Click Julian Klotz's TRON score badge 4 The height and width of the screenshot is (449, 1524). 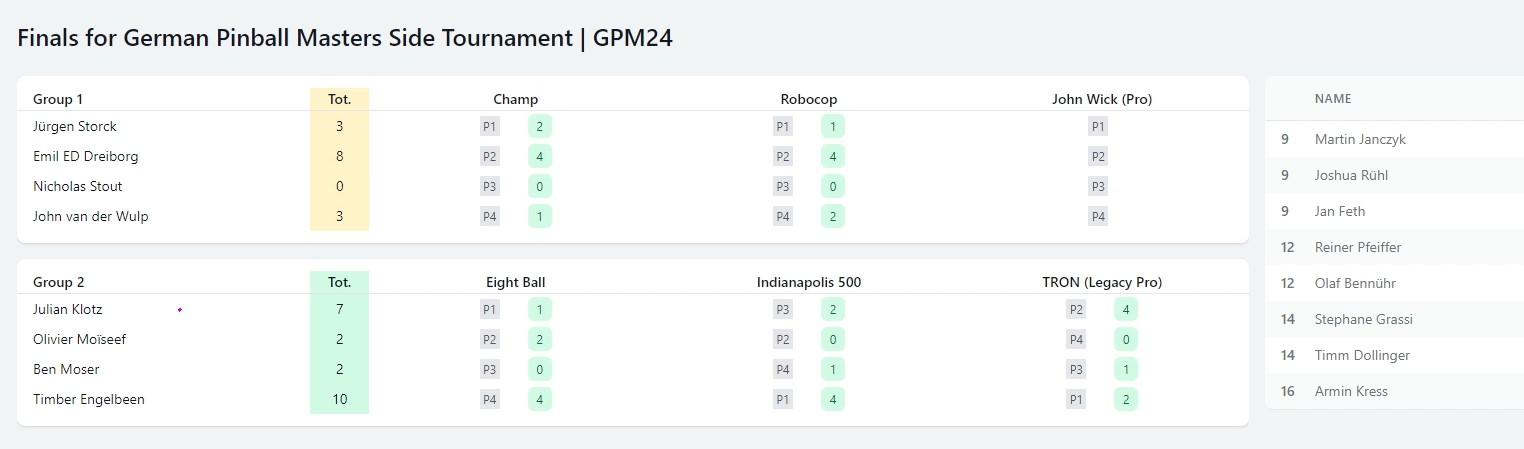coord(1126,310)
